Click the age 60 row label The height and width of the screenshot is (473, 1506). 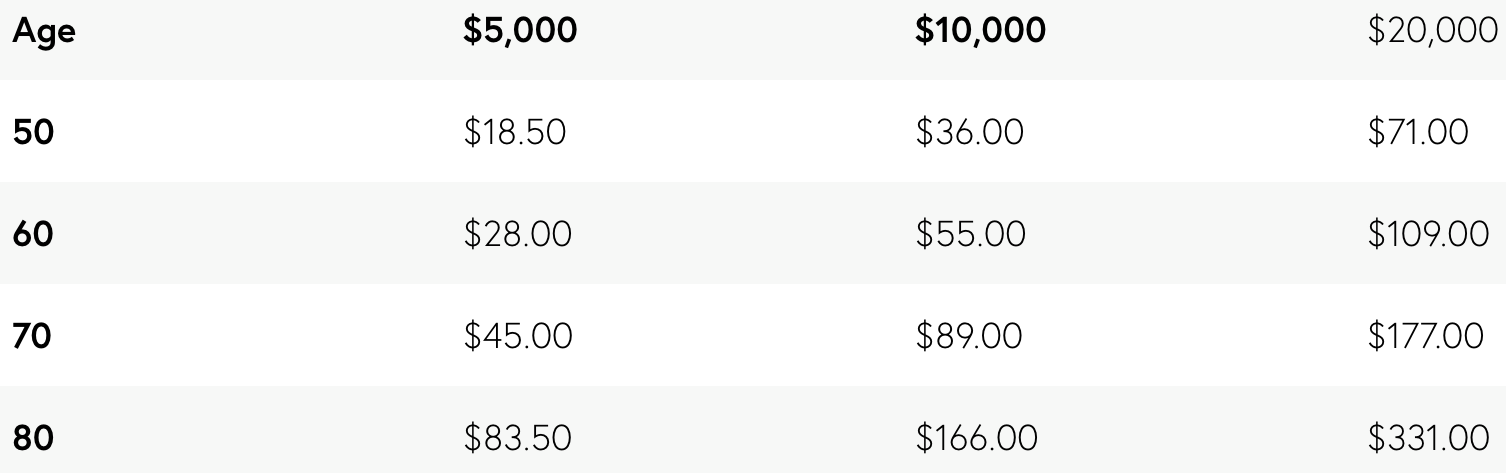tap(33, 235)
